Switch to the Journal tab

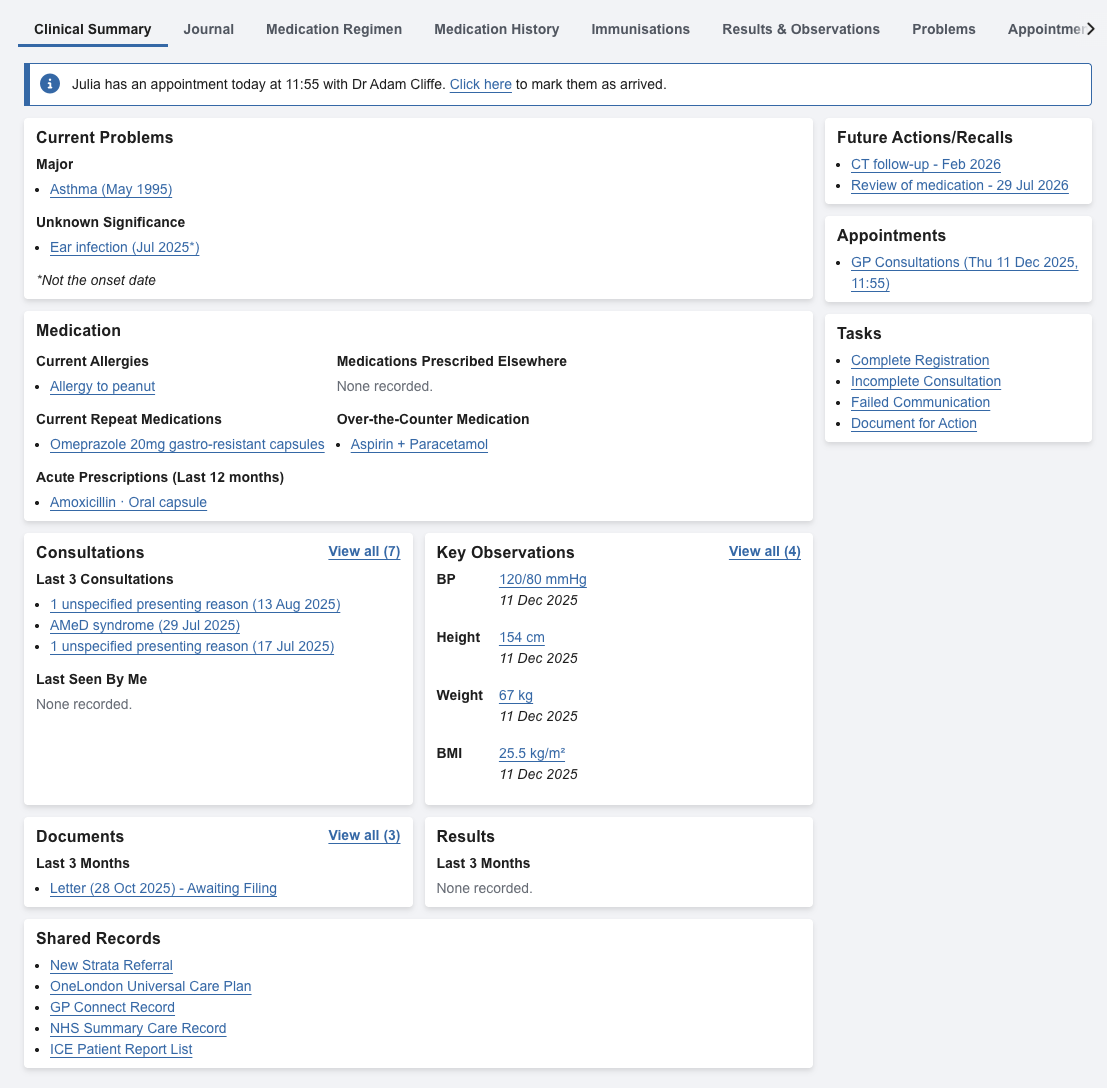click(208, 29)
